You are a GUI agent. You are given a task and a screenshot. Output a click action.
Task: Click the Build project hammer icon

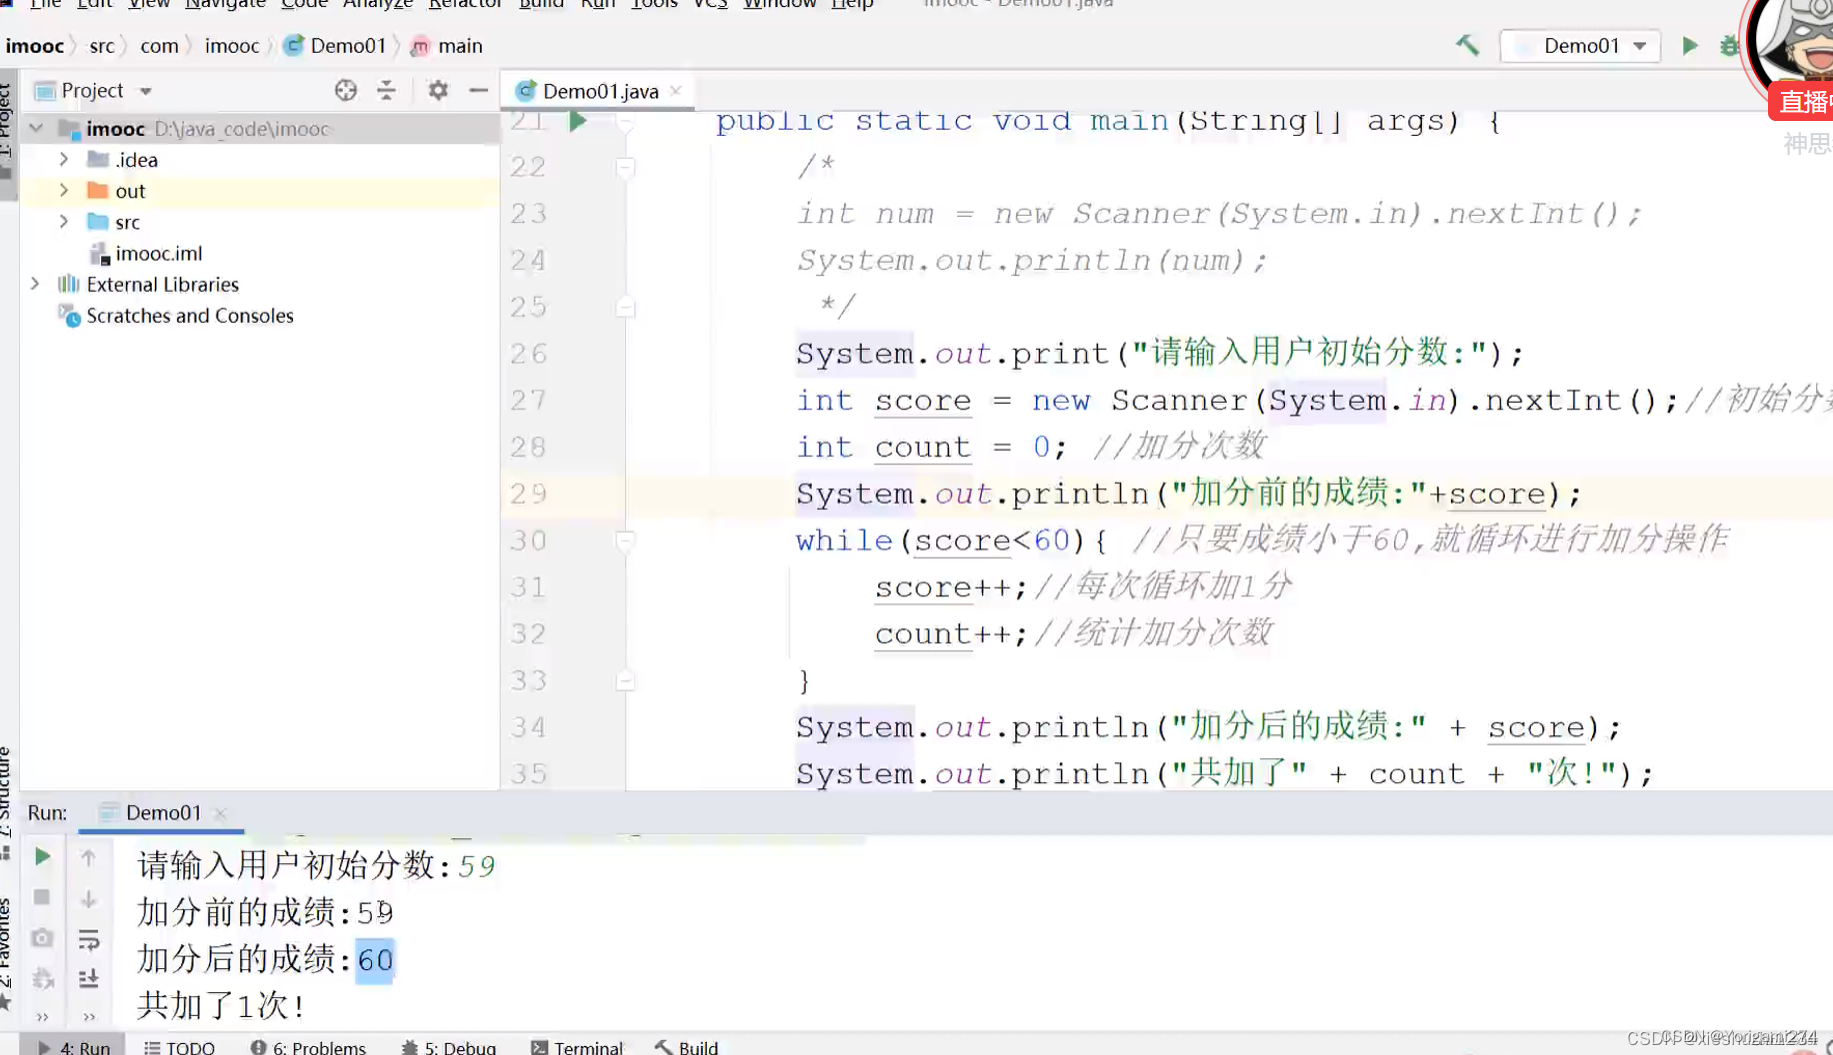tap(1467, 45)
